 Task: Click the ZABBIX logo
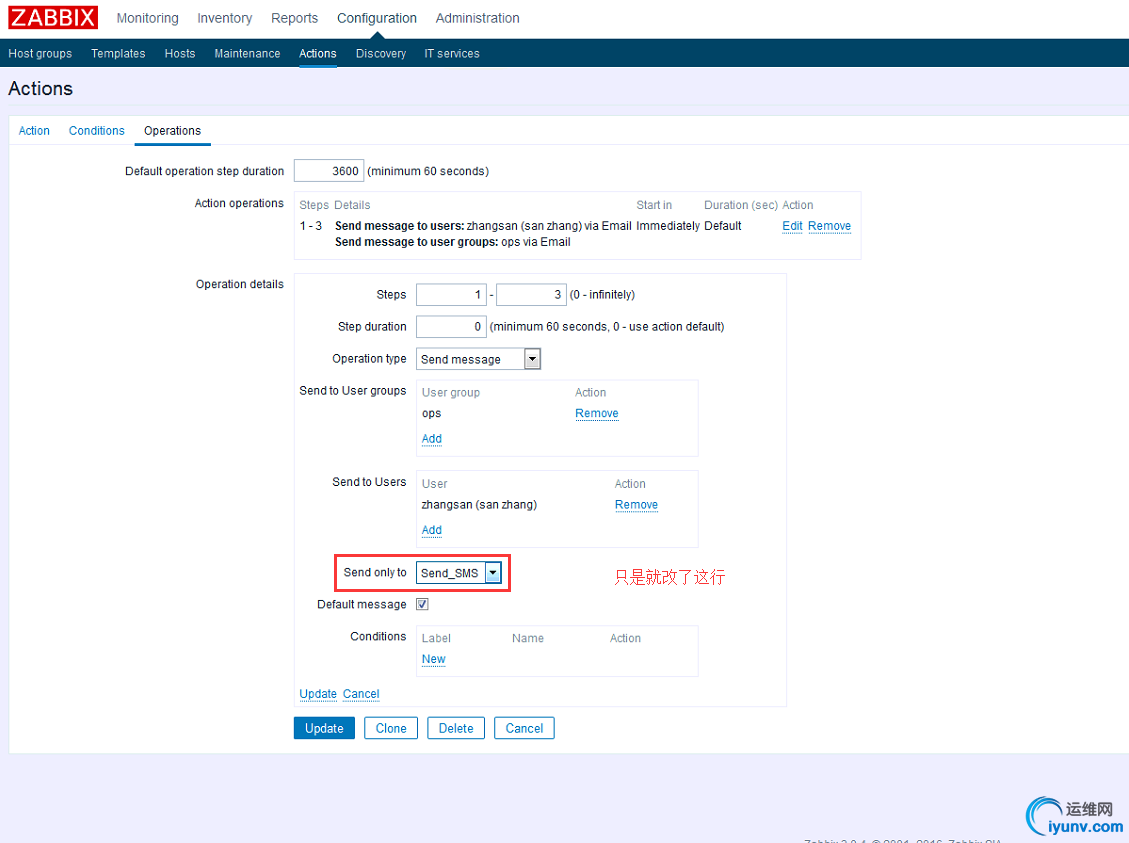pyautogui.click(x=53, y=17)
